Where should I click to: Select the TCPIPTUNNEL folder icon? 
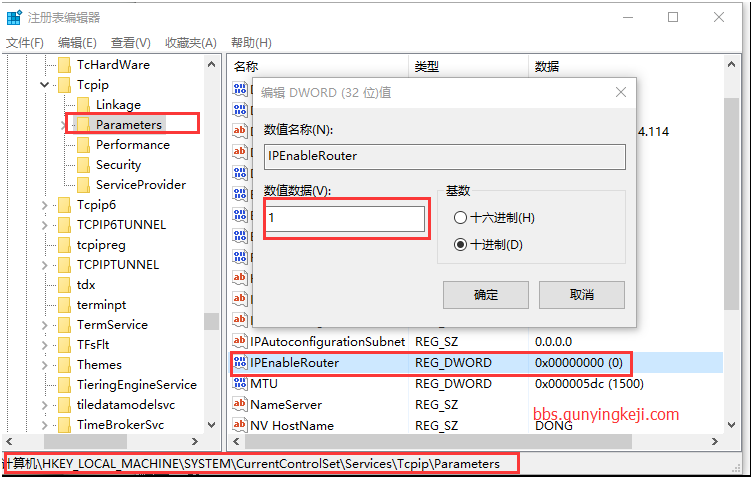point(64,265)
